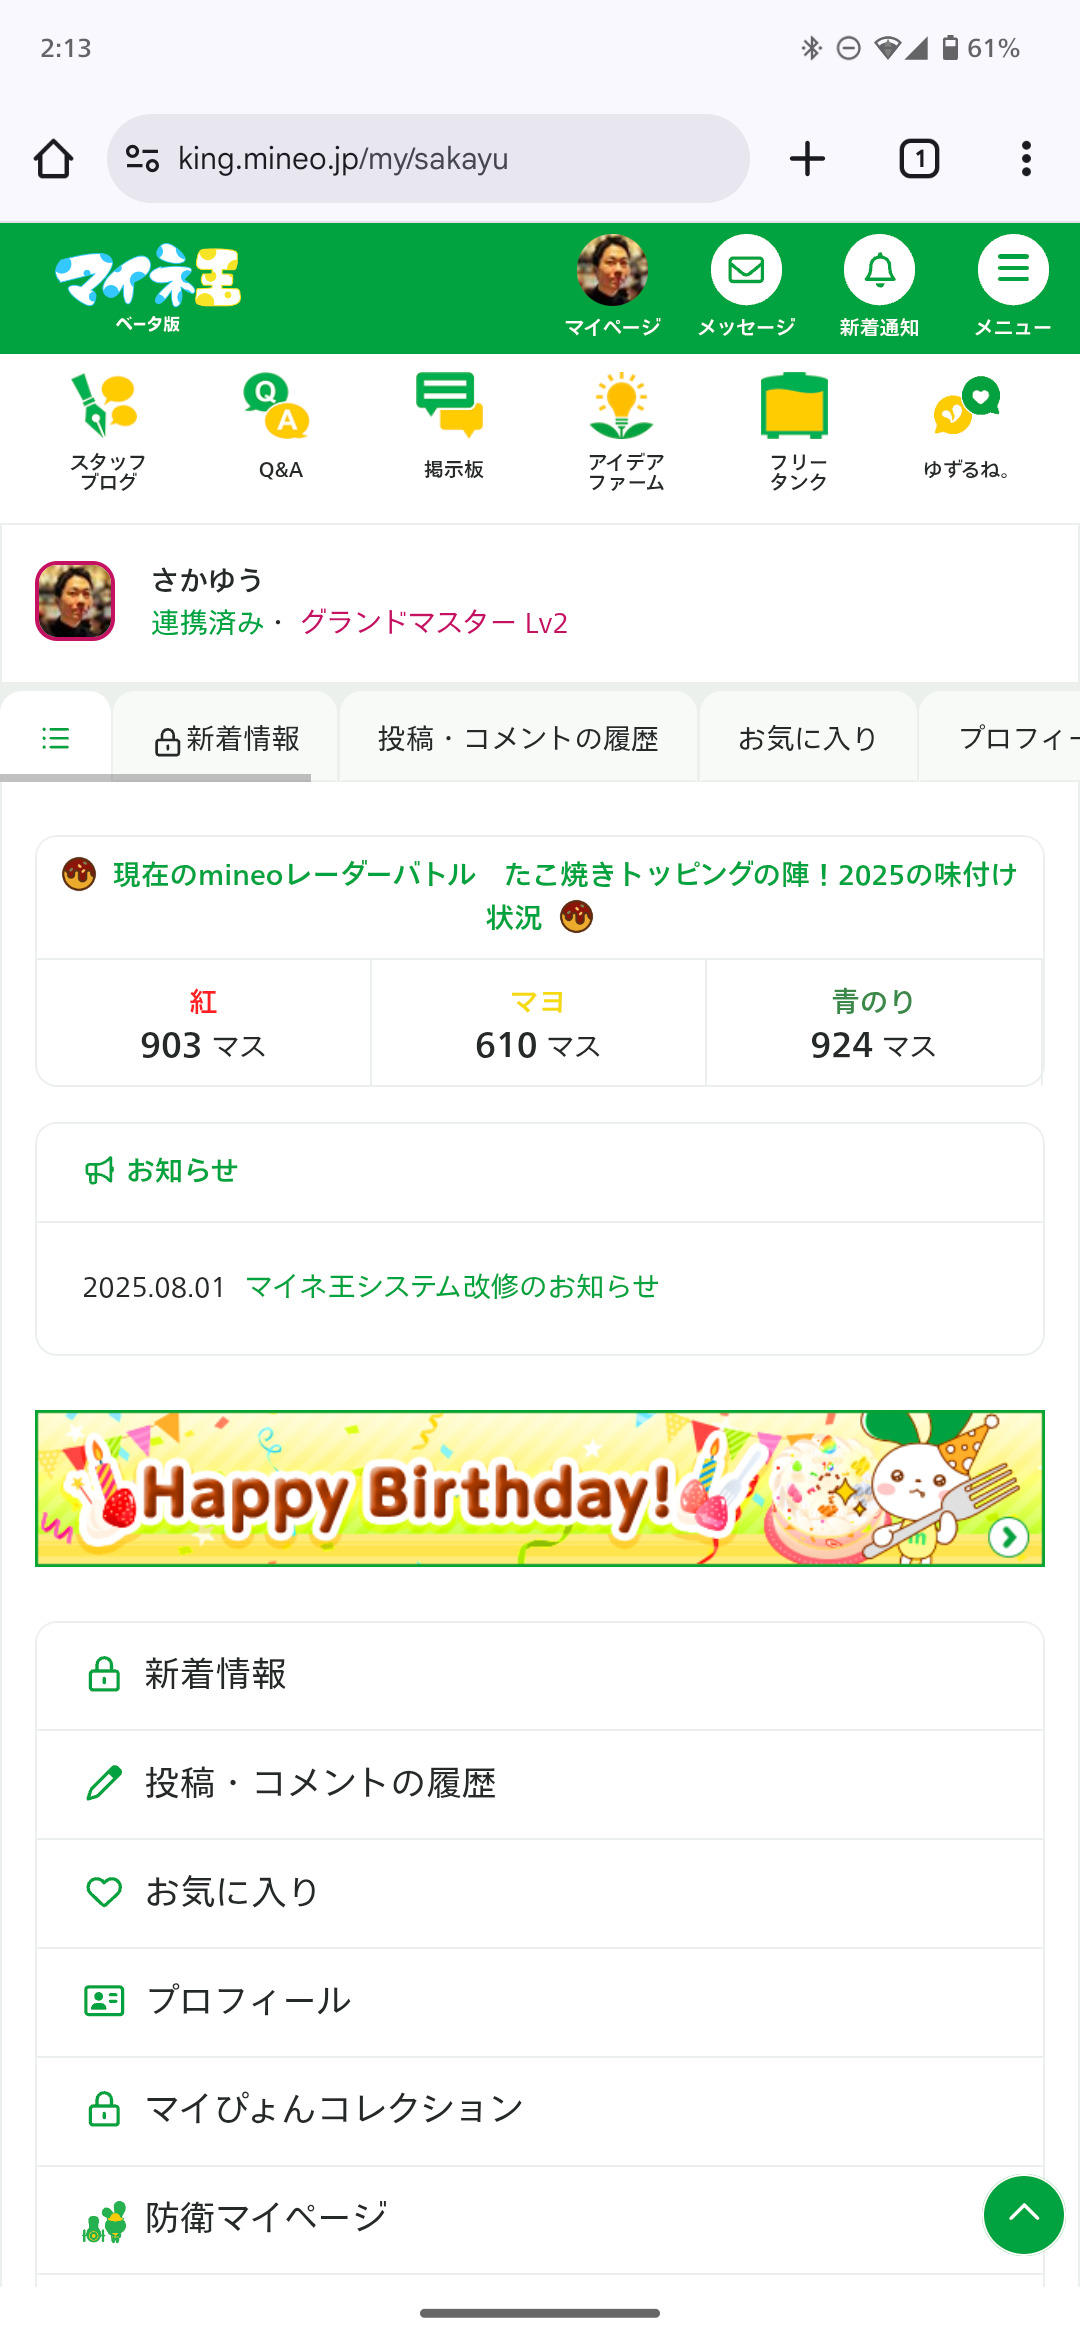Open the メッセージ envelope icon
This screenshot has width=1080, height=2340.
pyautogui.click(x=746, y=271)
